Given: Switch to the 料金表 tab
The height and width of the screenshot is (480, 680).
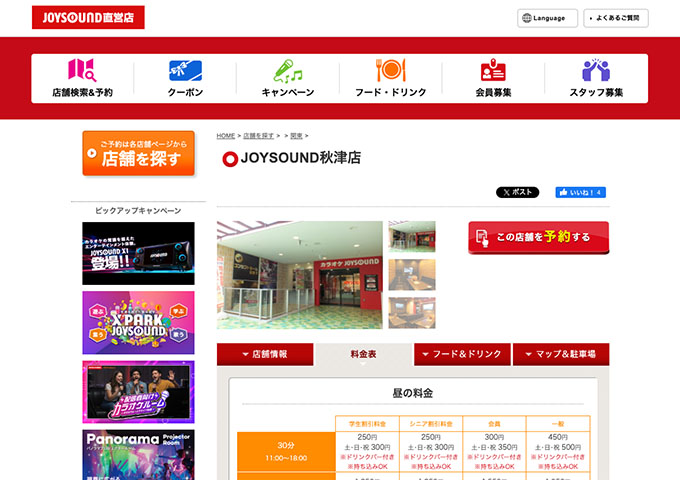Looking at the screenshot, I should (x=363, y=354).
